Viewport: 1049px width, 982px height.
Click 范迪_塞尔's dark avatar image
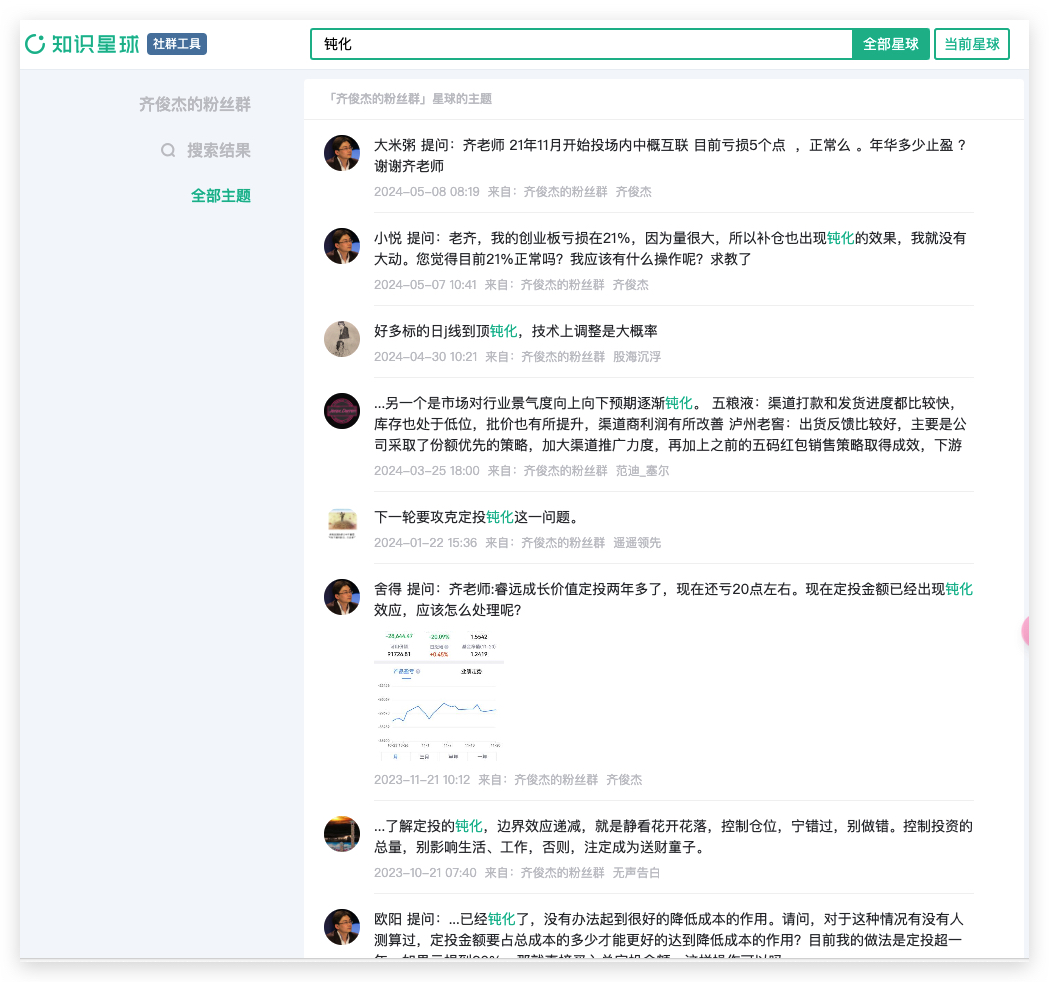(x=342, y=411)
